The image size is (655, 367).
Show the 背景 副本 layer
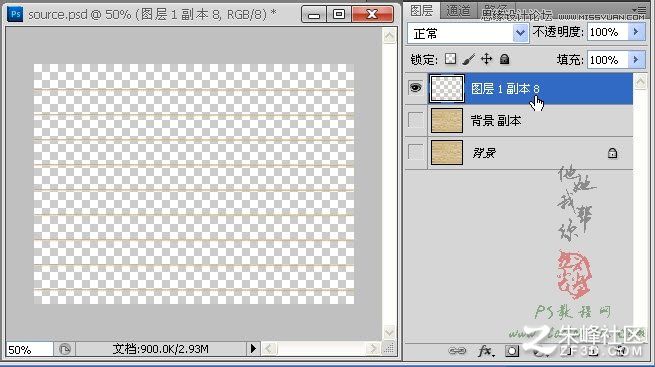tap(416, 120)
